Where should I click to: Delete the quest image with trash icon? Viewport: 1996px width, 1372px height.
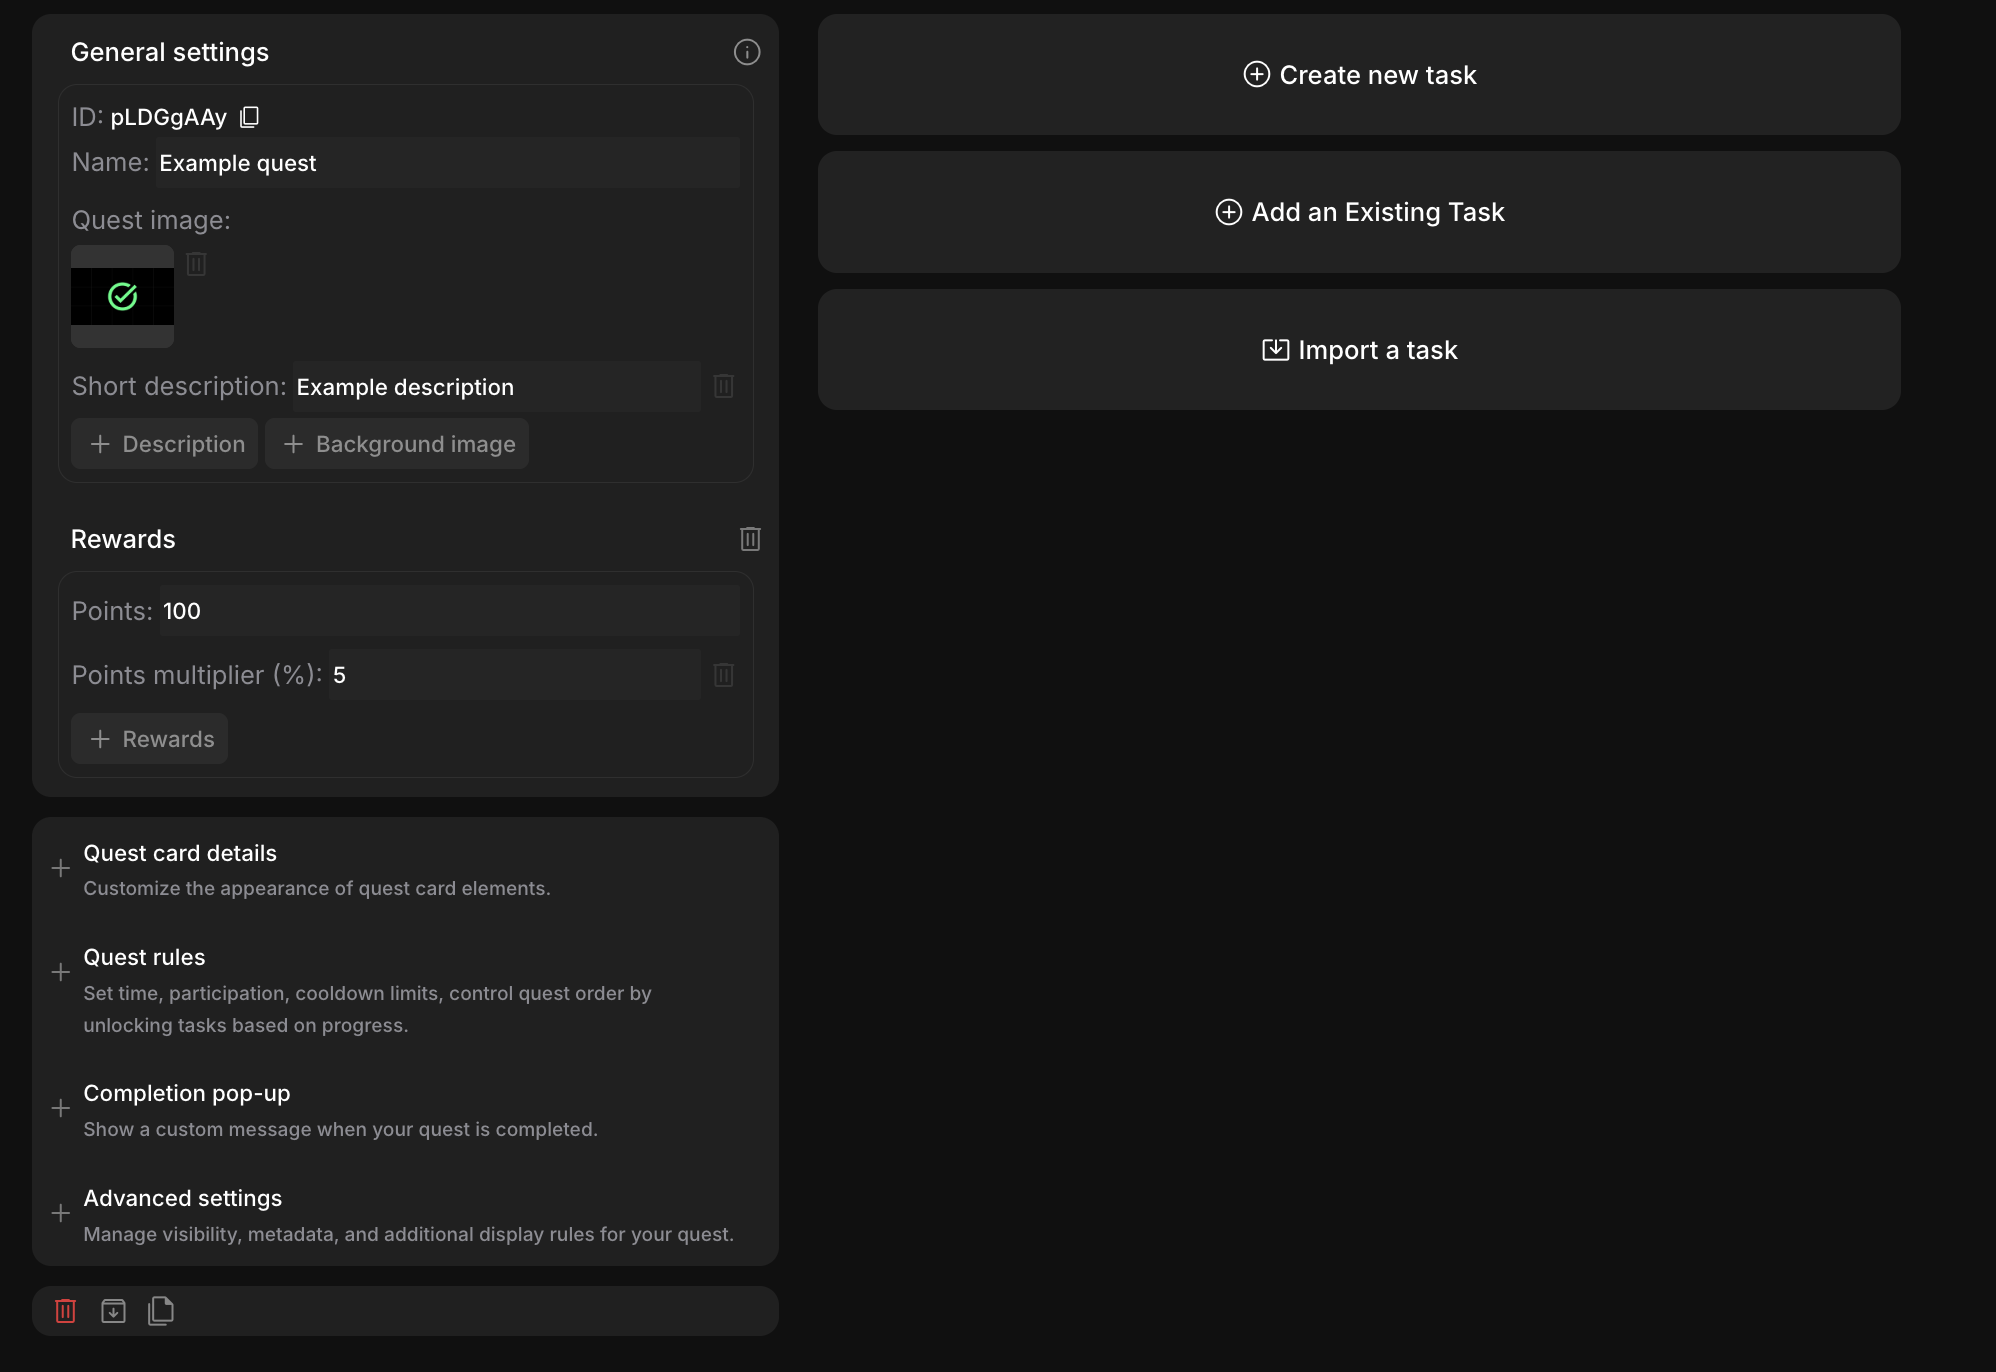pos(196,264)
